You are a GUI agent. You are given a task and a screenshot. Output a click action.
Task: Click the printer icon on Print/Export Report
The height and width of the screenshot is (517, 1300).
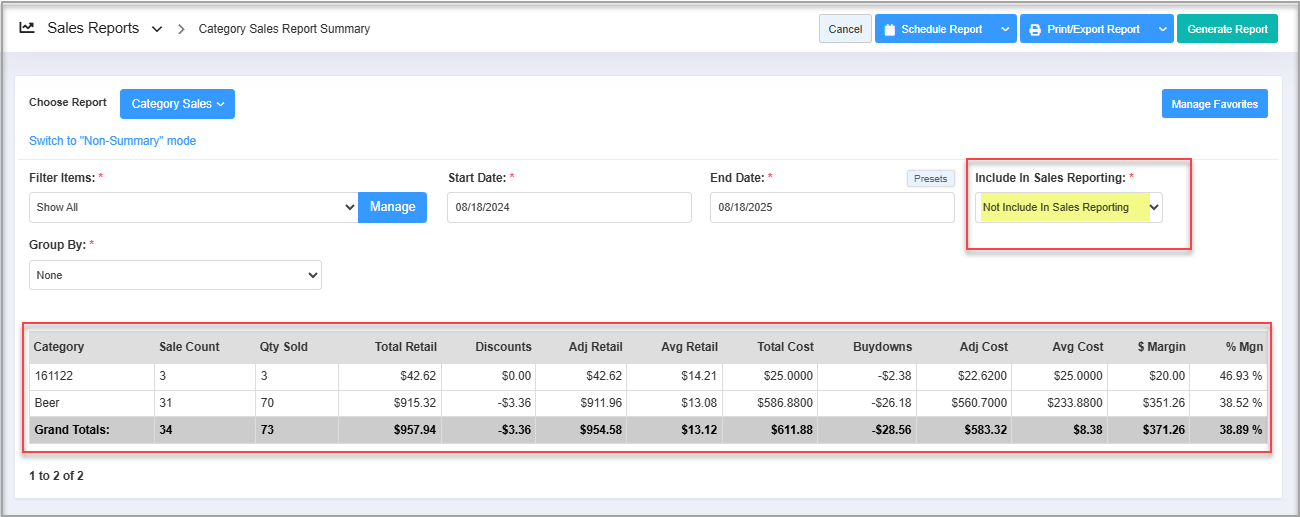1035,30
